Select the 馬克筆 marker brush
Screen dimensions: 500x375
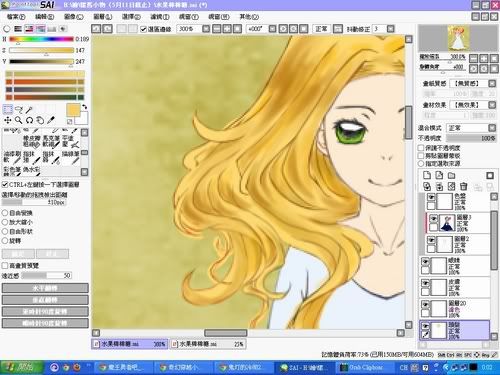click(51, 141)
